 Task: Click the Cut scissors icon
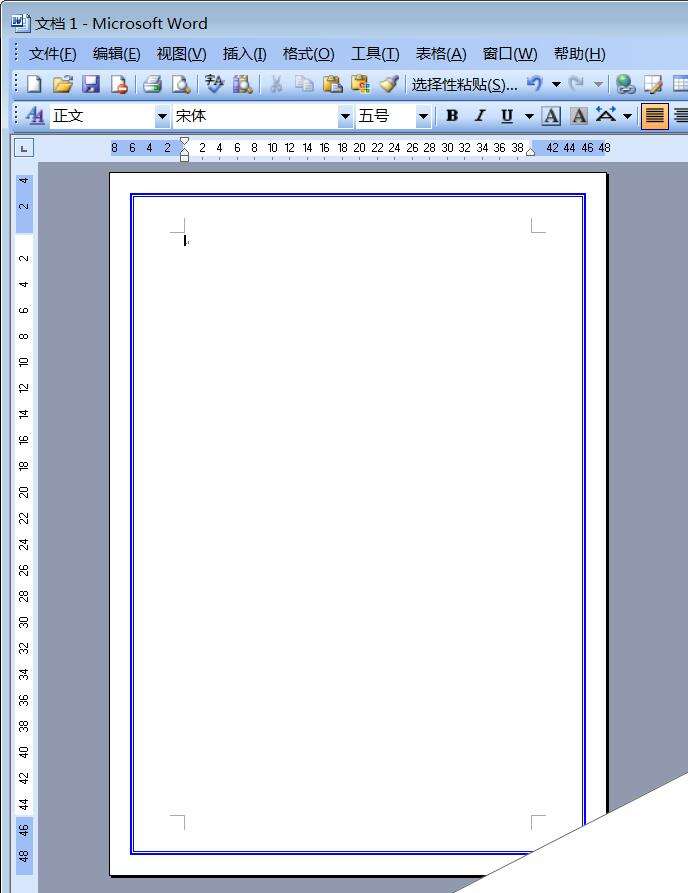(276, 84)
